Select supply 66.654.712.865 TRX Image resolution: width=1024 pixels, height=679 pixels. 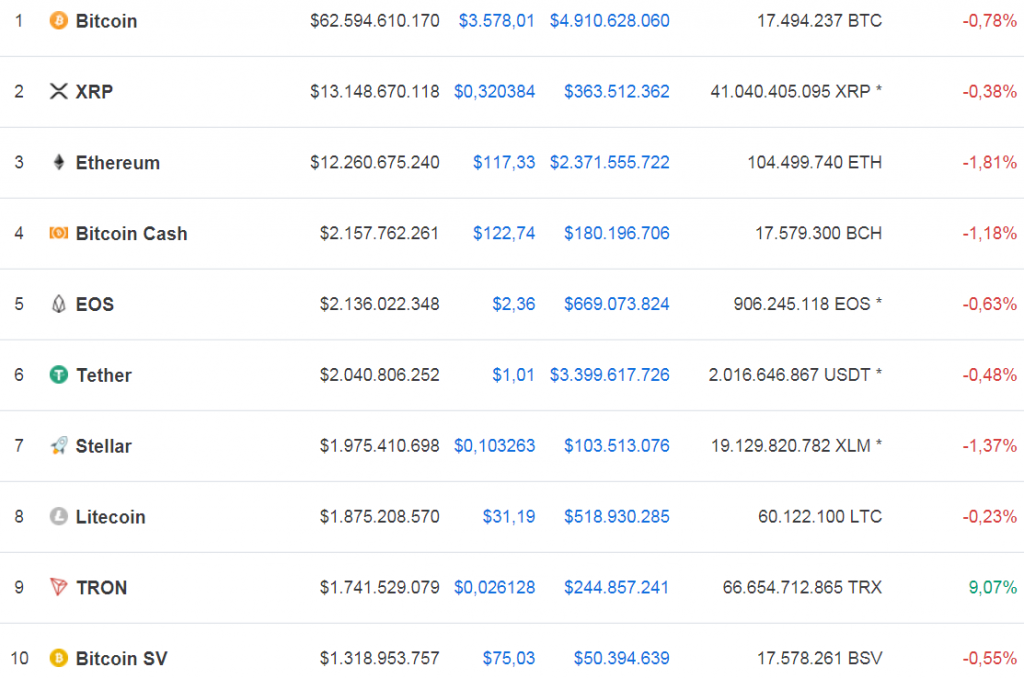(x=803, y=588)
